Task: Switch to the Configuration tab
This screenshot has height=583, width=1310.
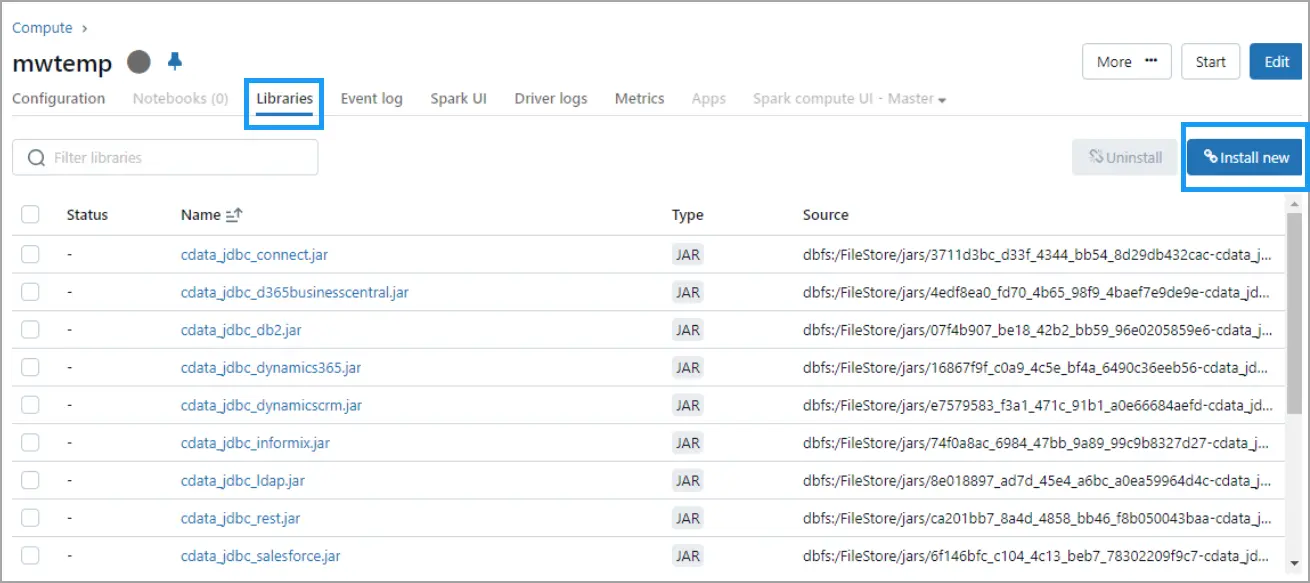Action: tap(58, 99)
